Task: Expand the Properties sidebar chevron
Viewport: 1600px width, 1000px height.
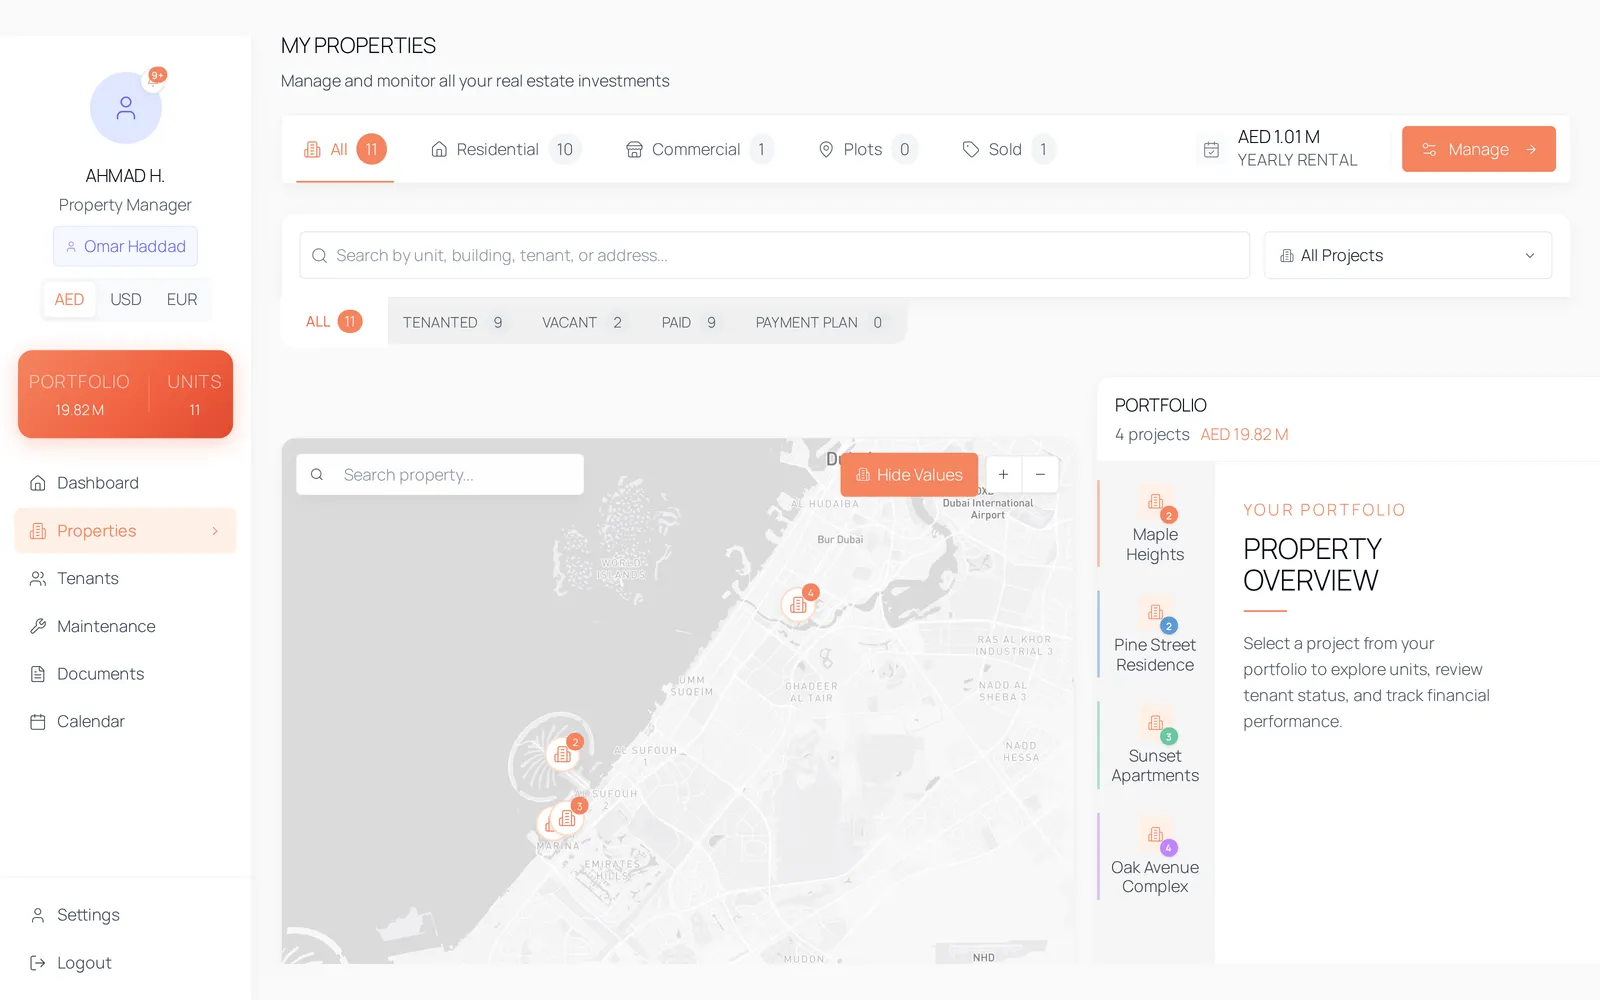Action: point(215,531)
